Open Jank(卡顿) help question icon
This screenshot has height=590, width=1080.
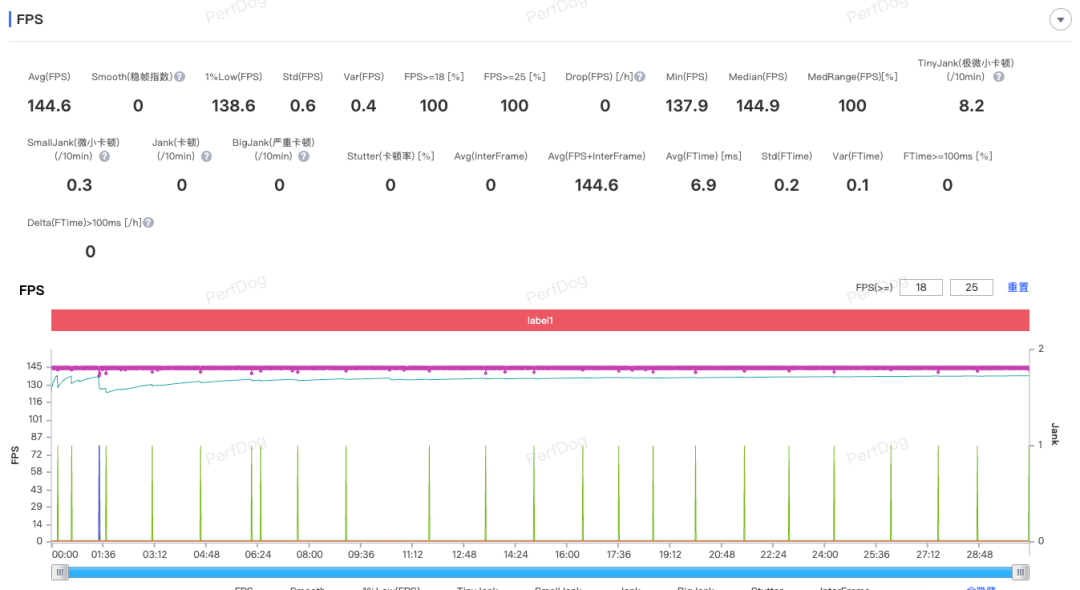(206, 156)
